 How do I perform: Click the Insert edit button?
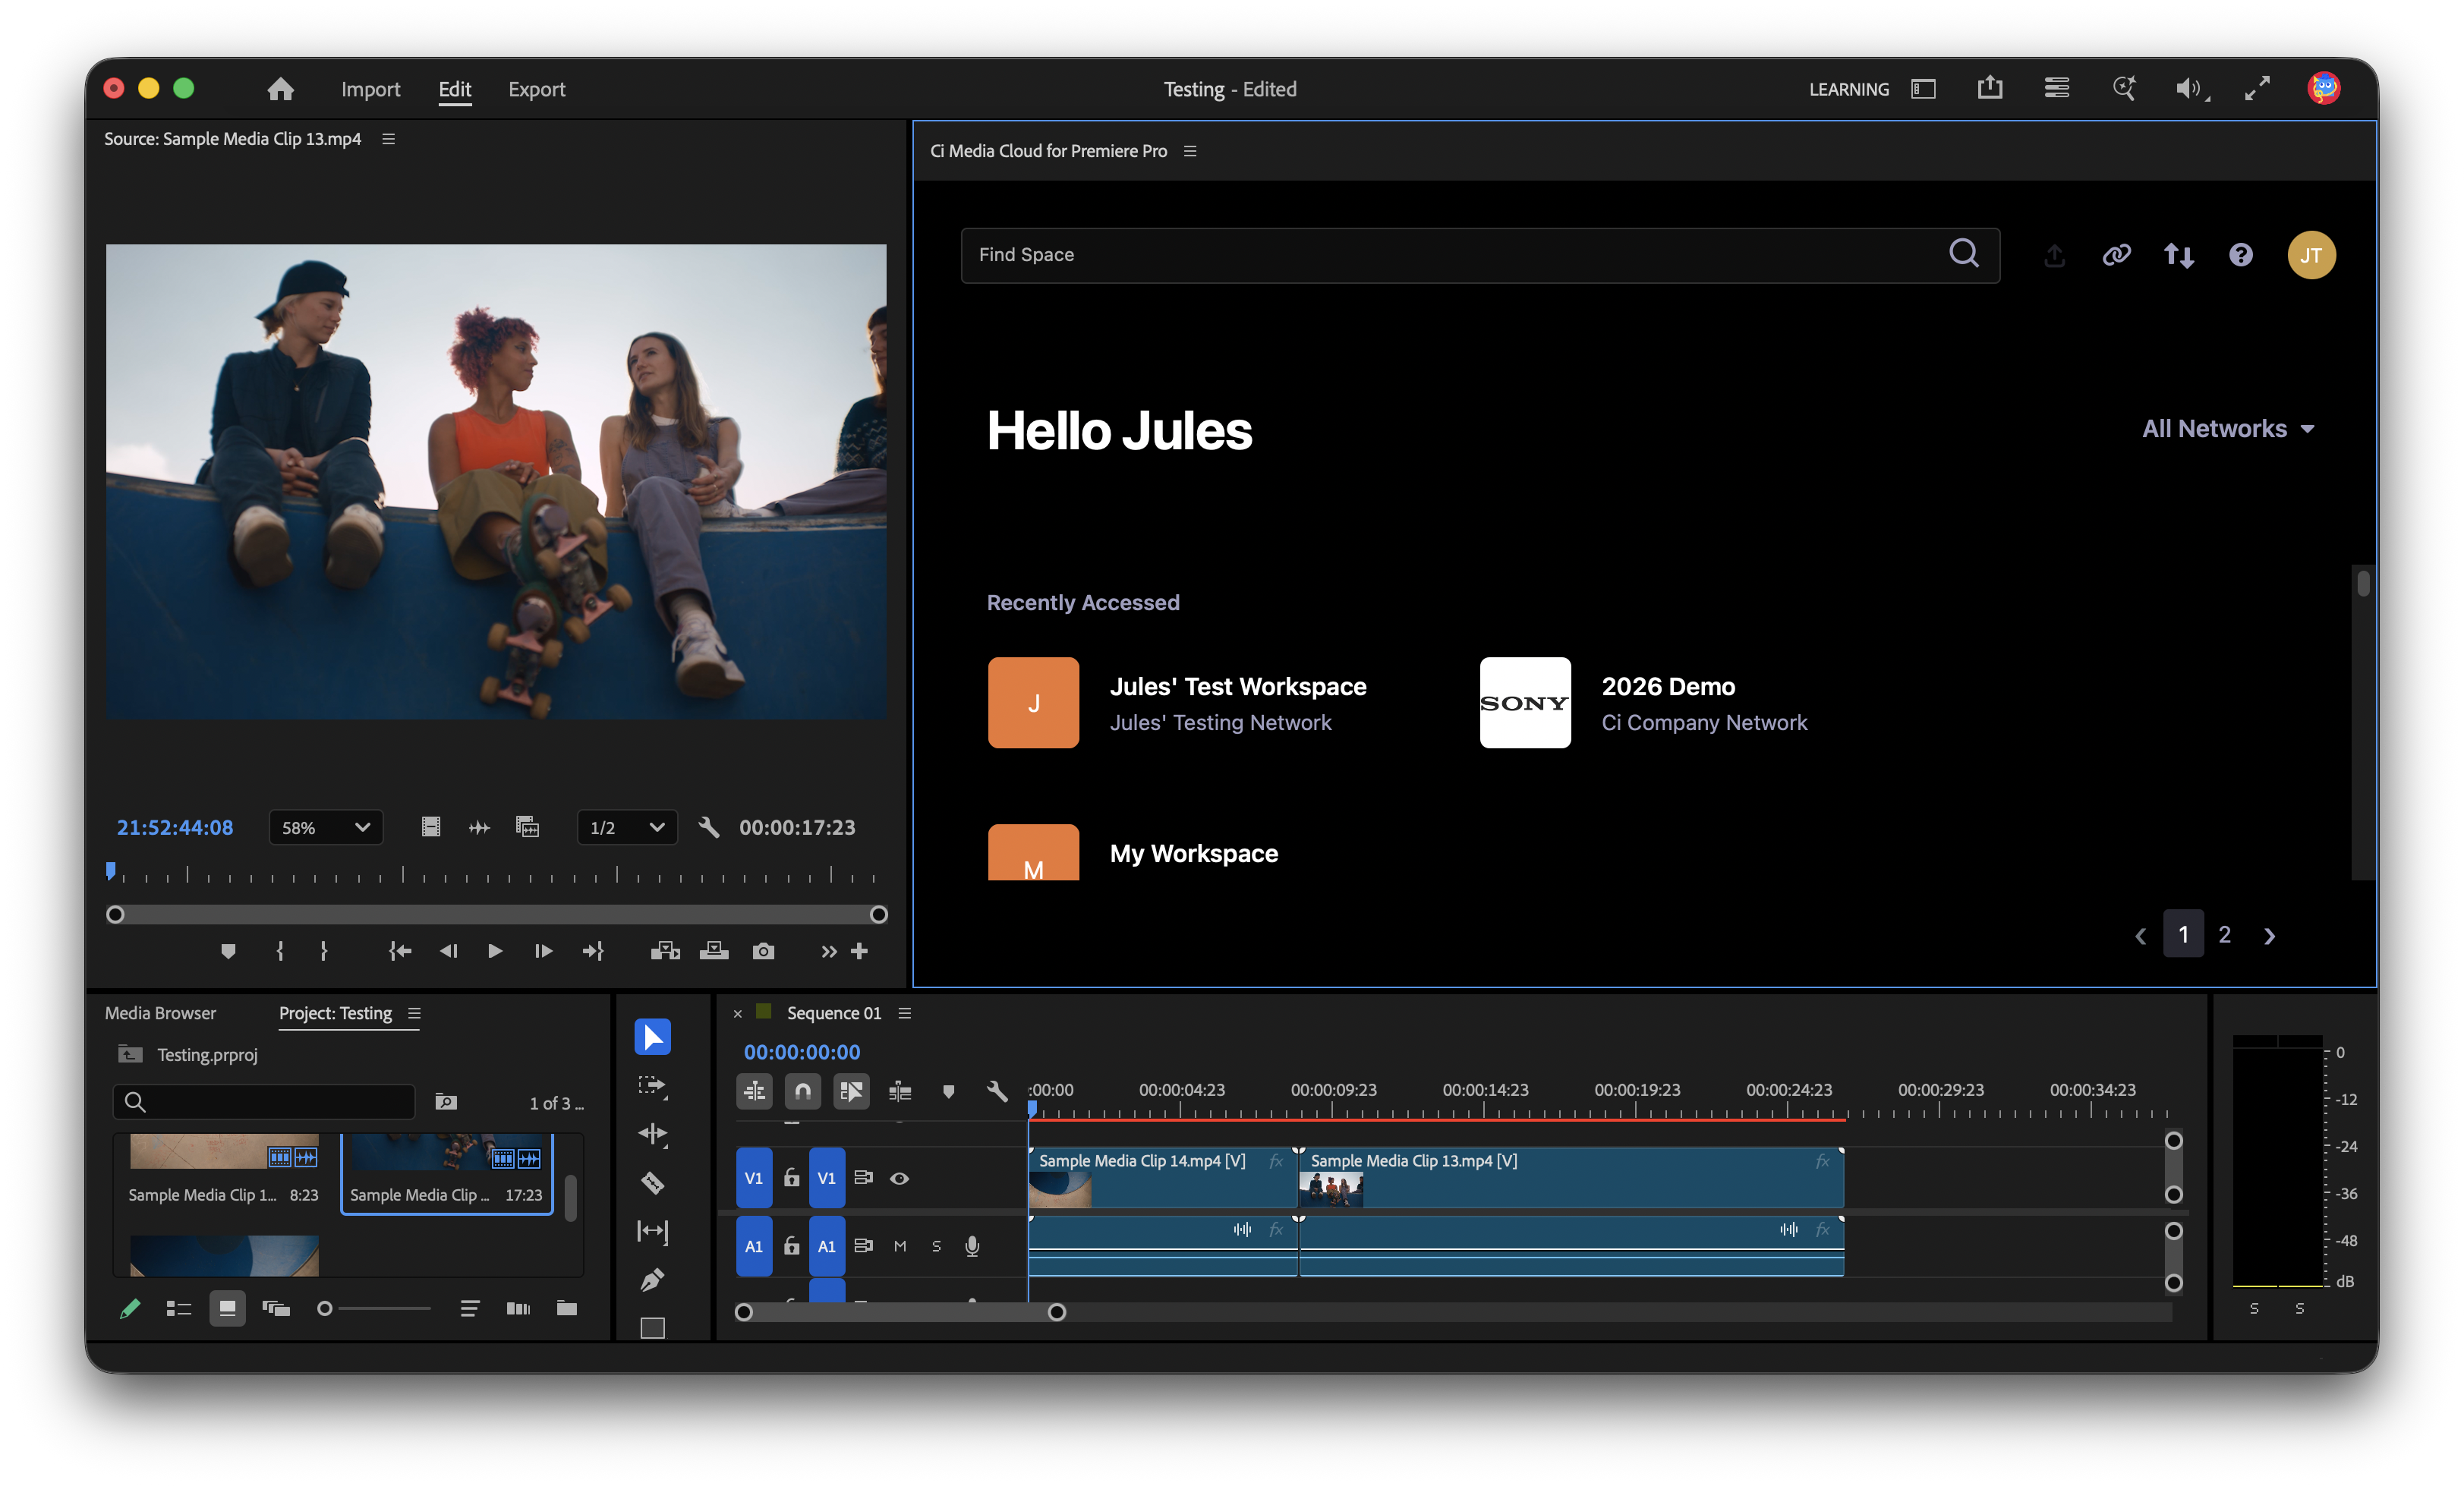click(x=665, y=951)
